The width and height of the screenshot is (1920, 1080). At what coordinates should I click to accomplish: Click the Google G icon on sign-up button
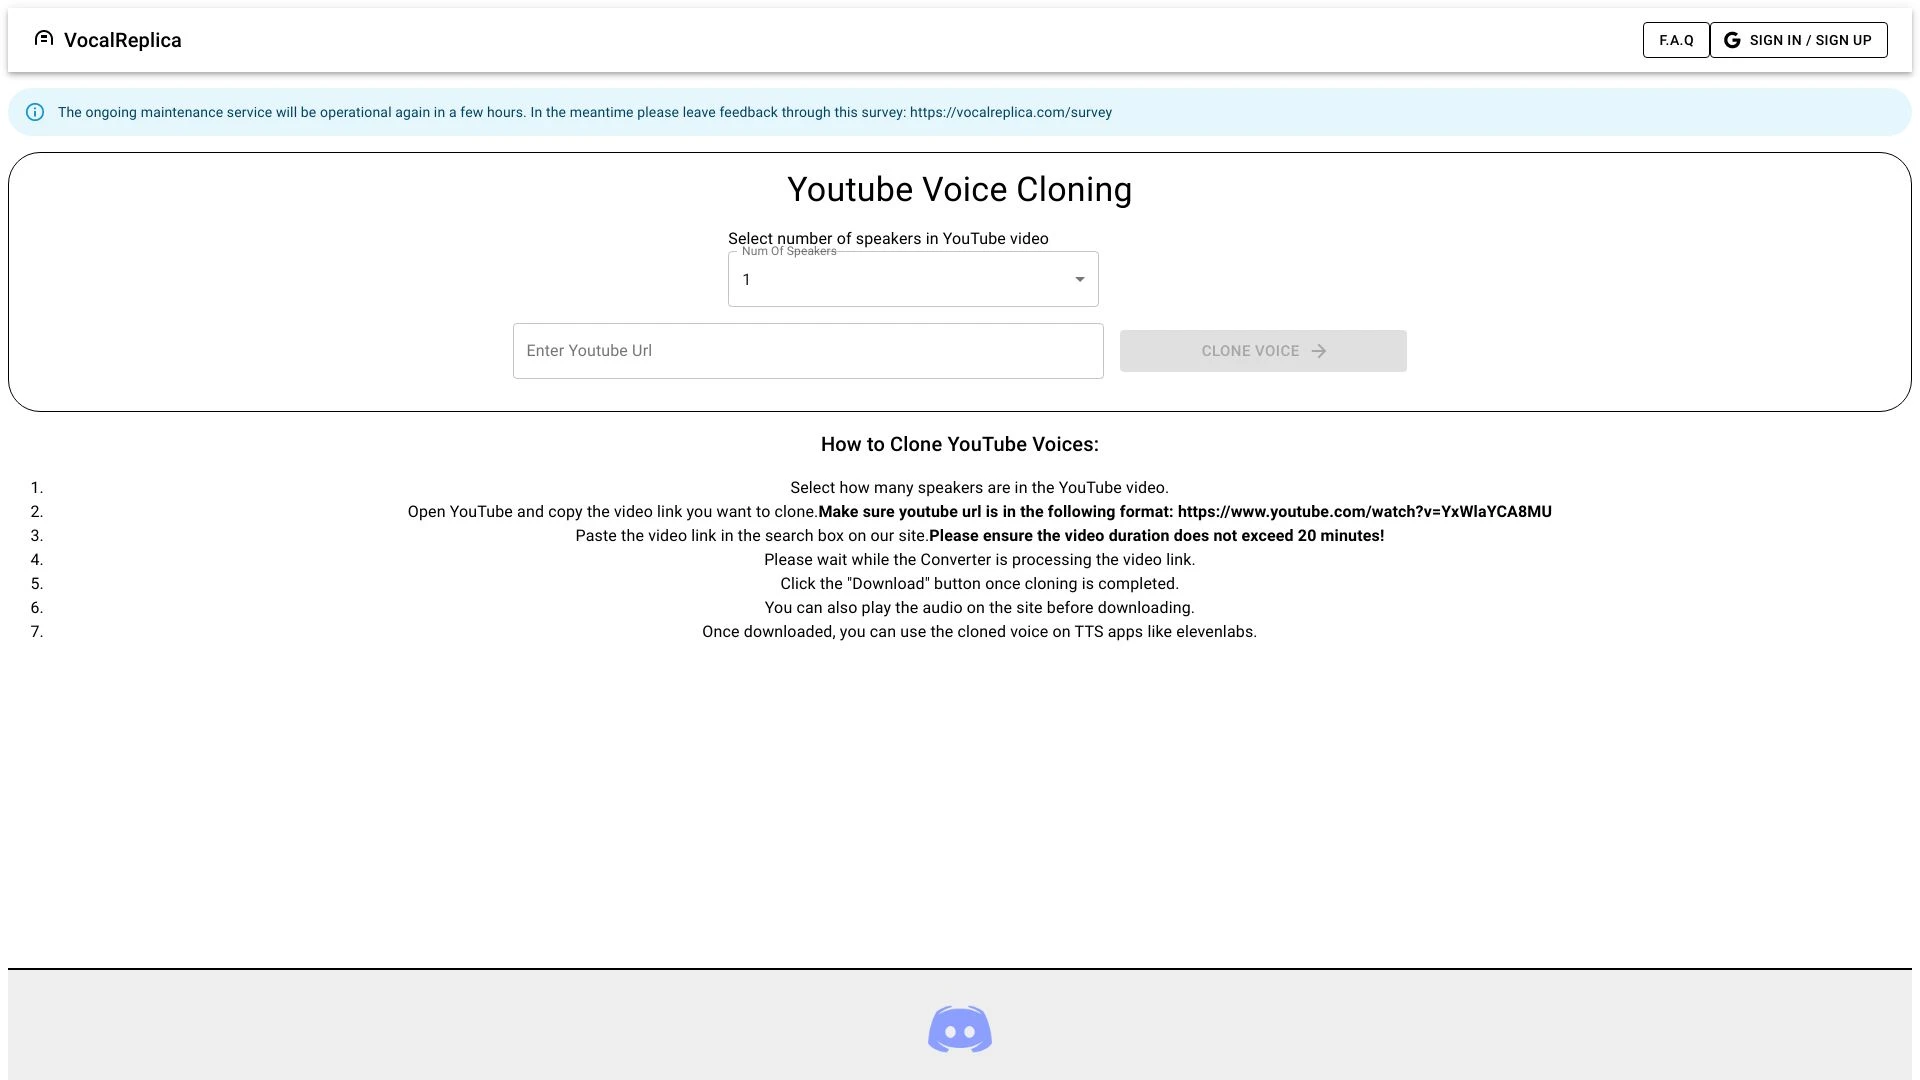click(1732, 40)
